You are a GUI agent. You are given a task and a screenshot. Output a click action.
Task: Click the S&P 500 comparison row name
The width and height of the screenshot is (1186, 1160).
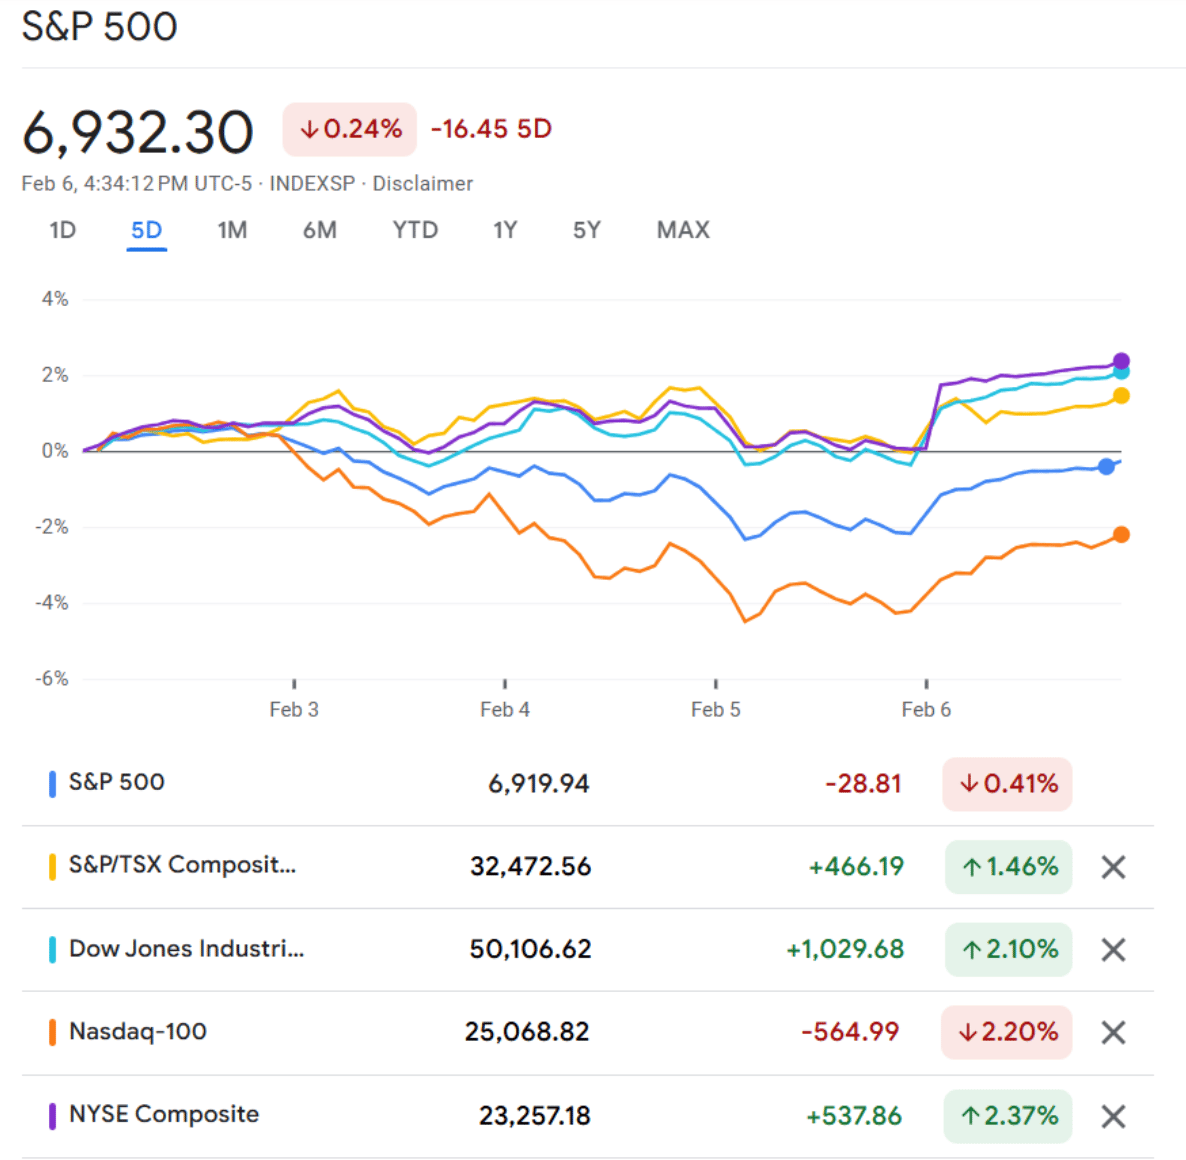[x=116, y=782]
